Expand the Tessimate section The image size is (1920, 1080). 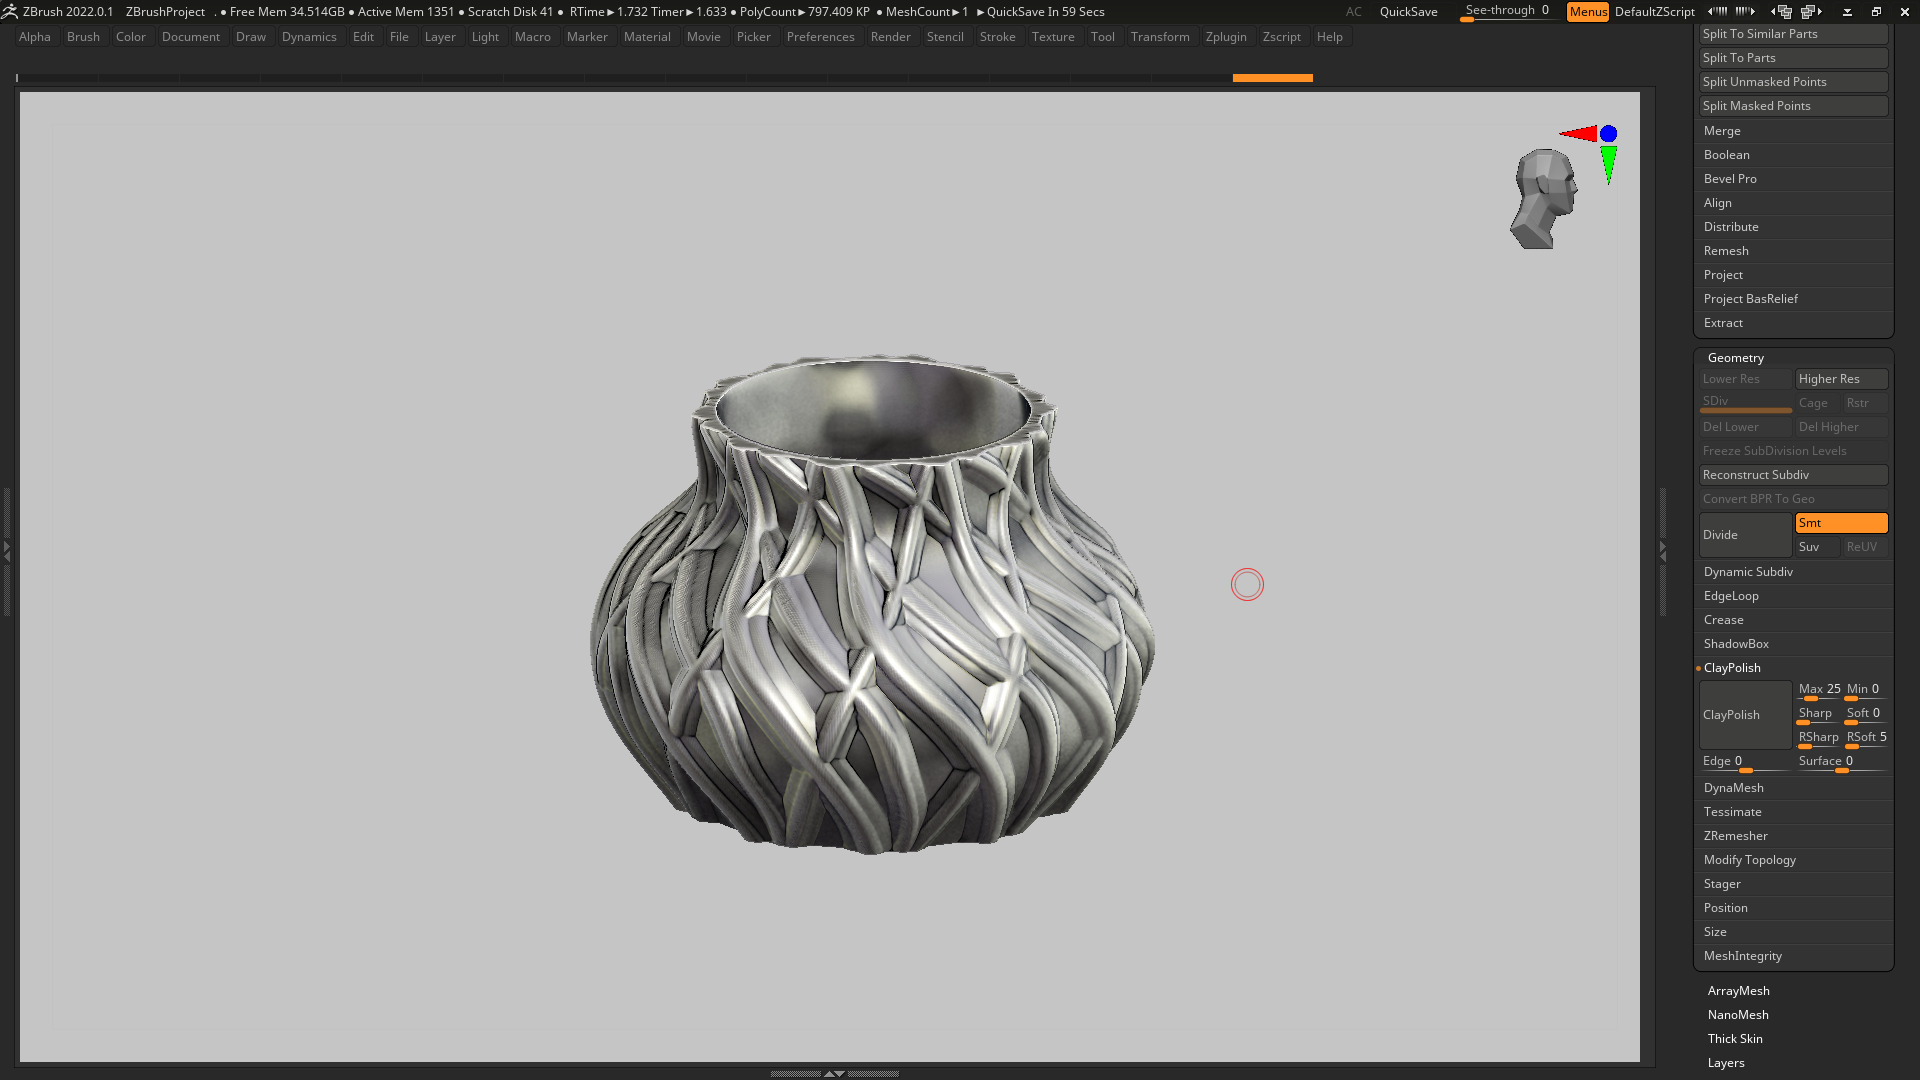point(1732,812)
